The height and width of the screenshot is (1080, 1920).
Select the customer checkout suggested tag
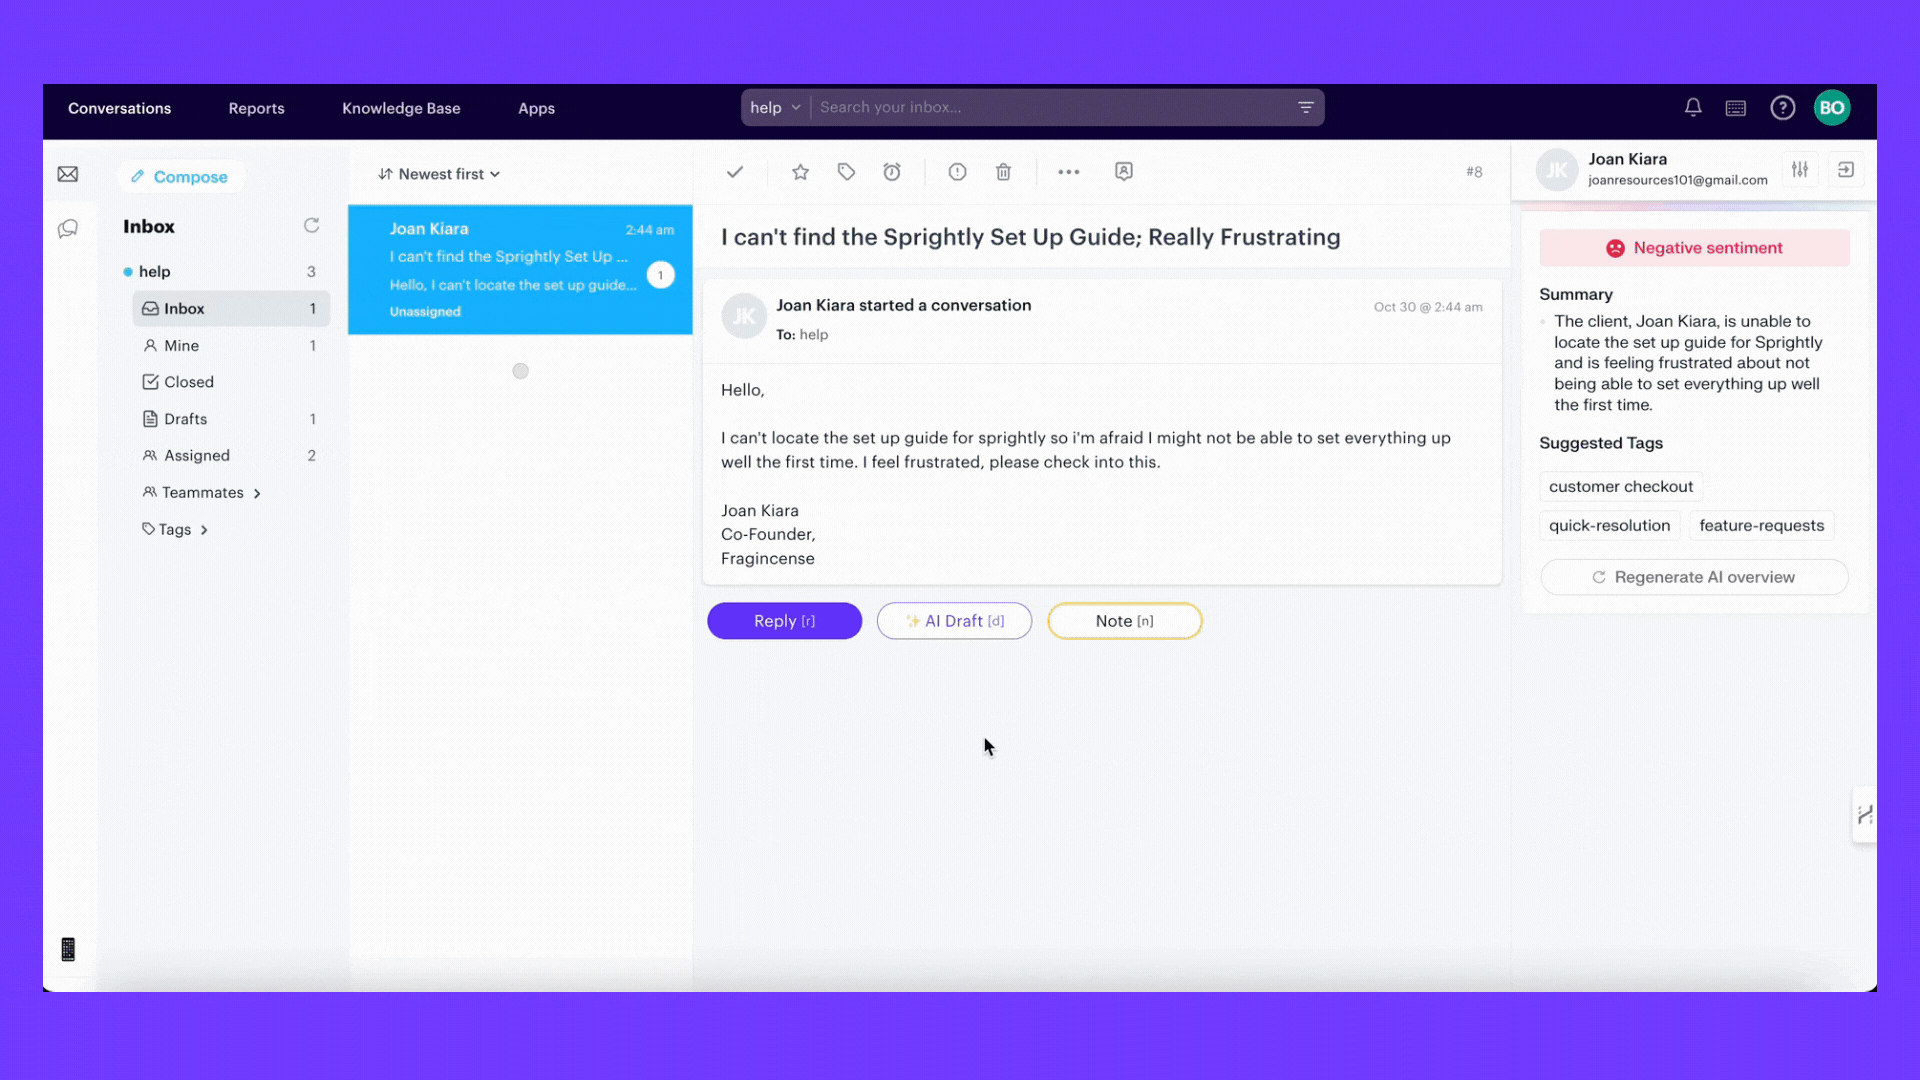(1621, 485)
